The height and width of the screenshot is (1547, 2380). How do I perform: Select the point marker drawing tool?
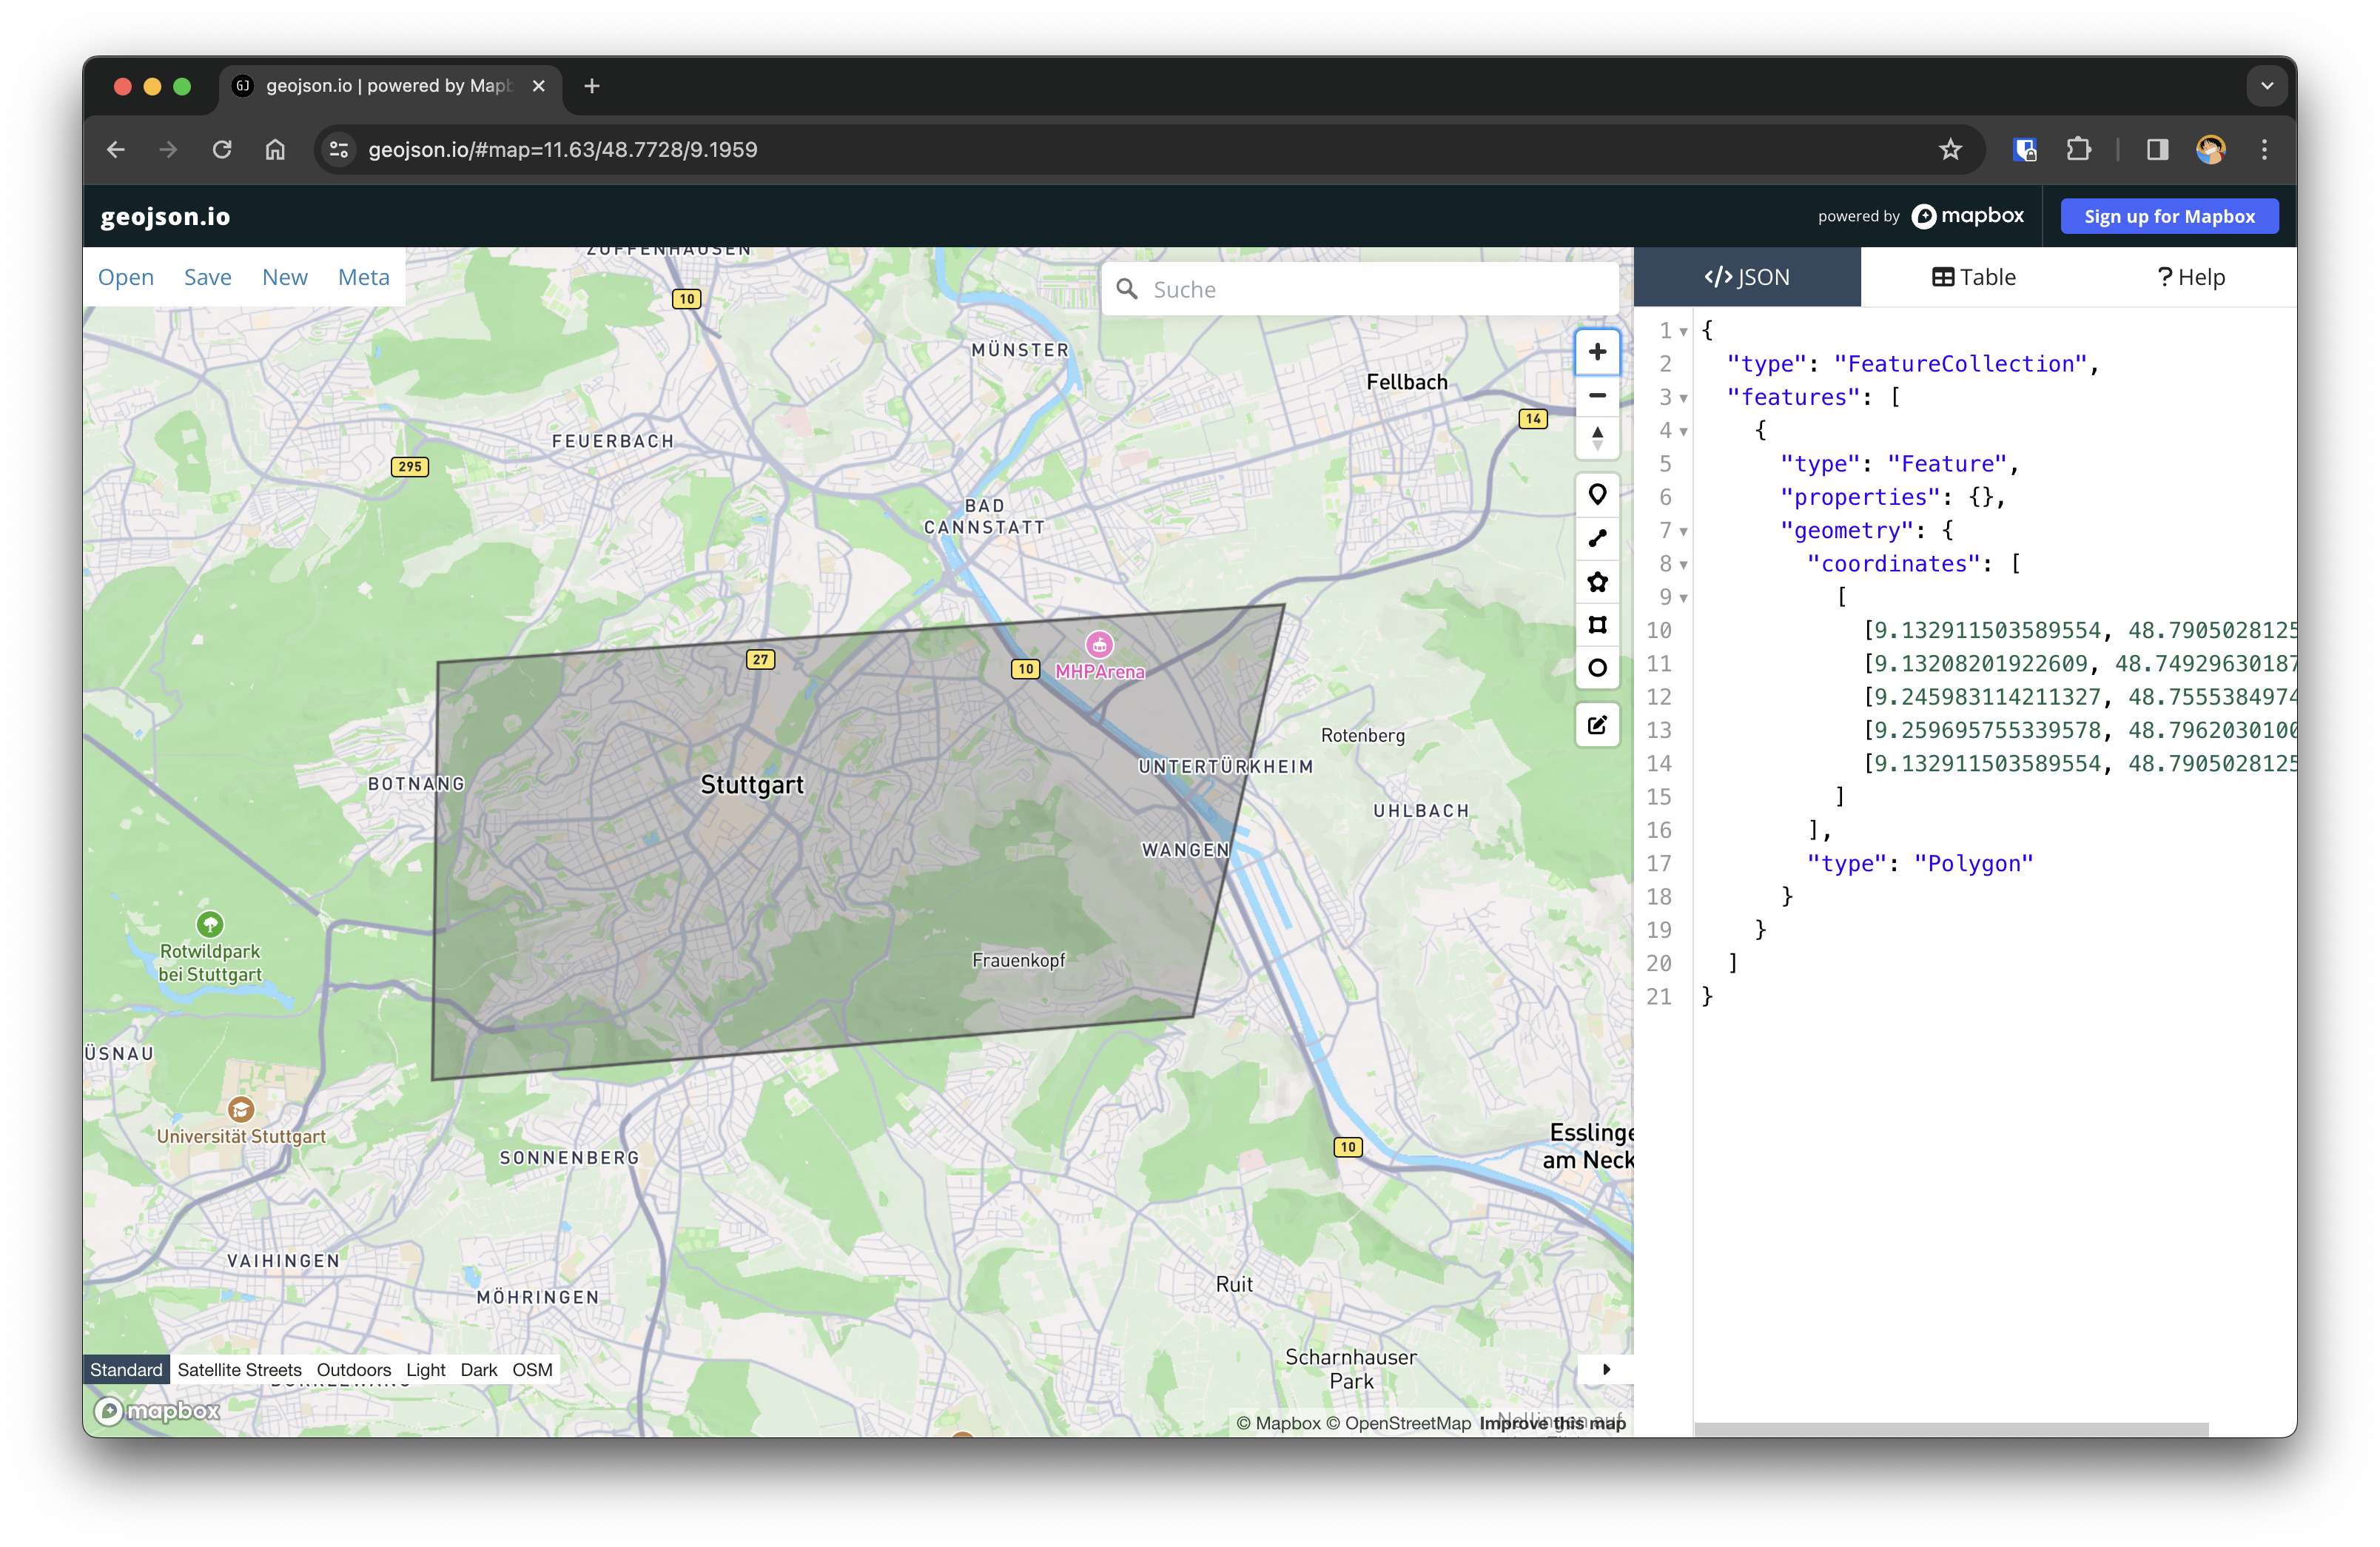click(x=1597, y=494)
